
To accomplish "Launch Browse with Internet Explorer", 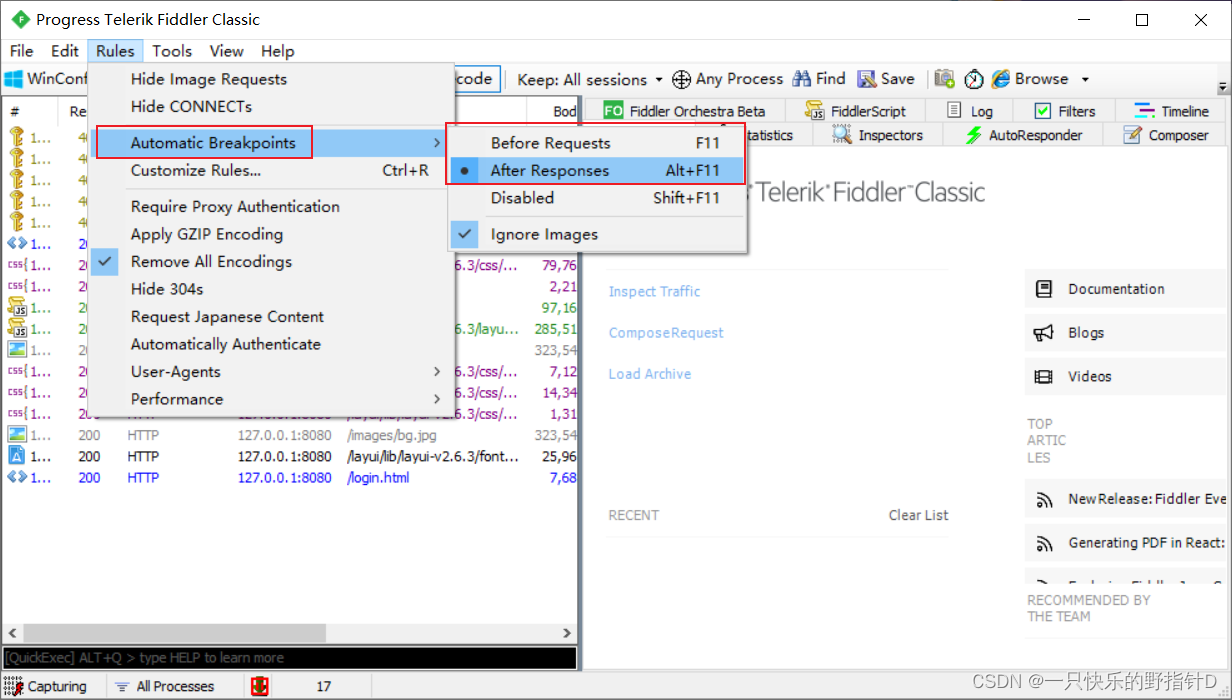I will pyautogui.click(x=1032, y=79).
